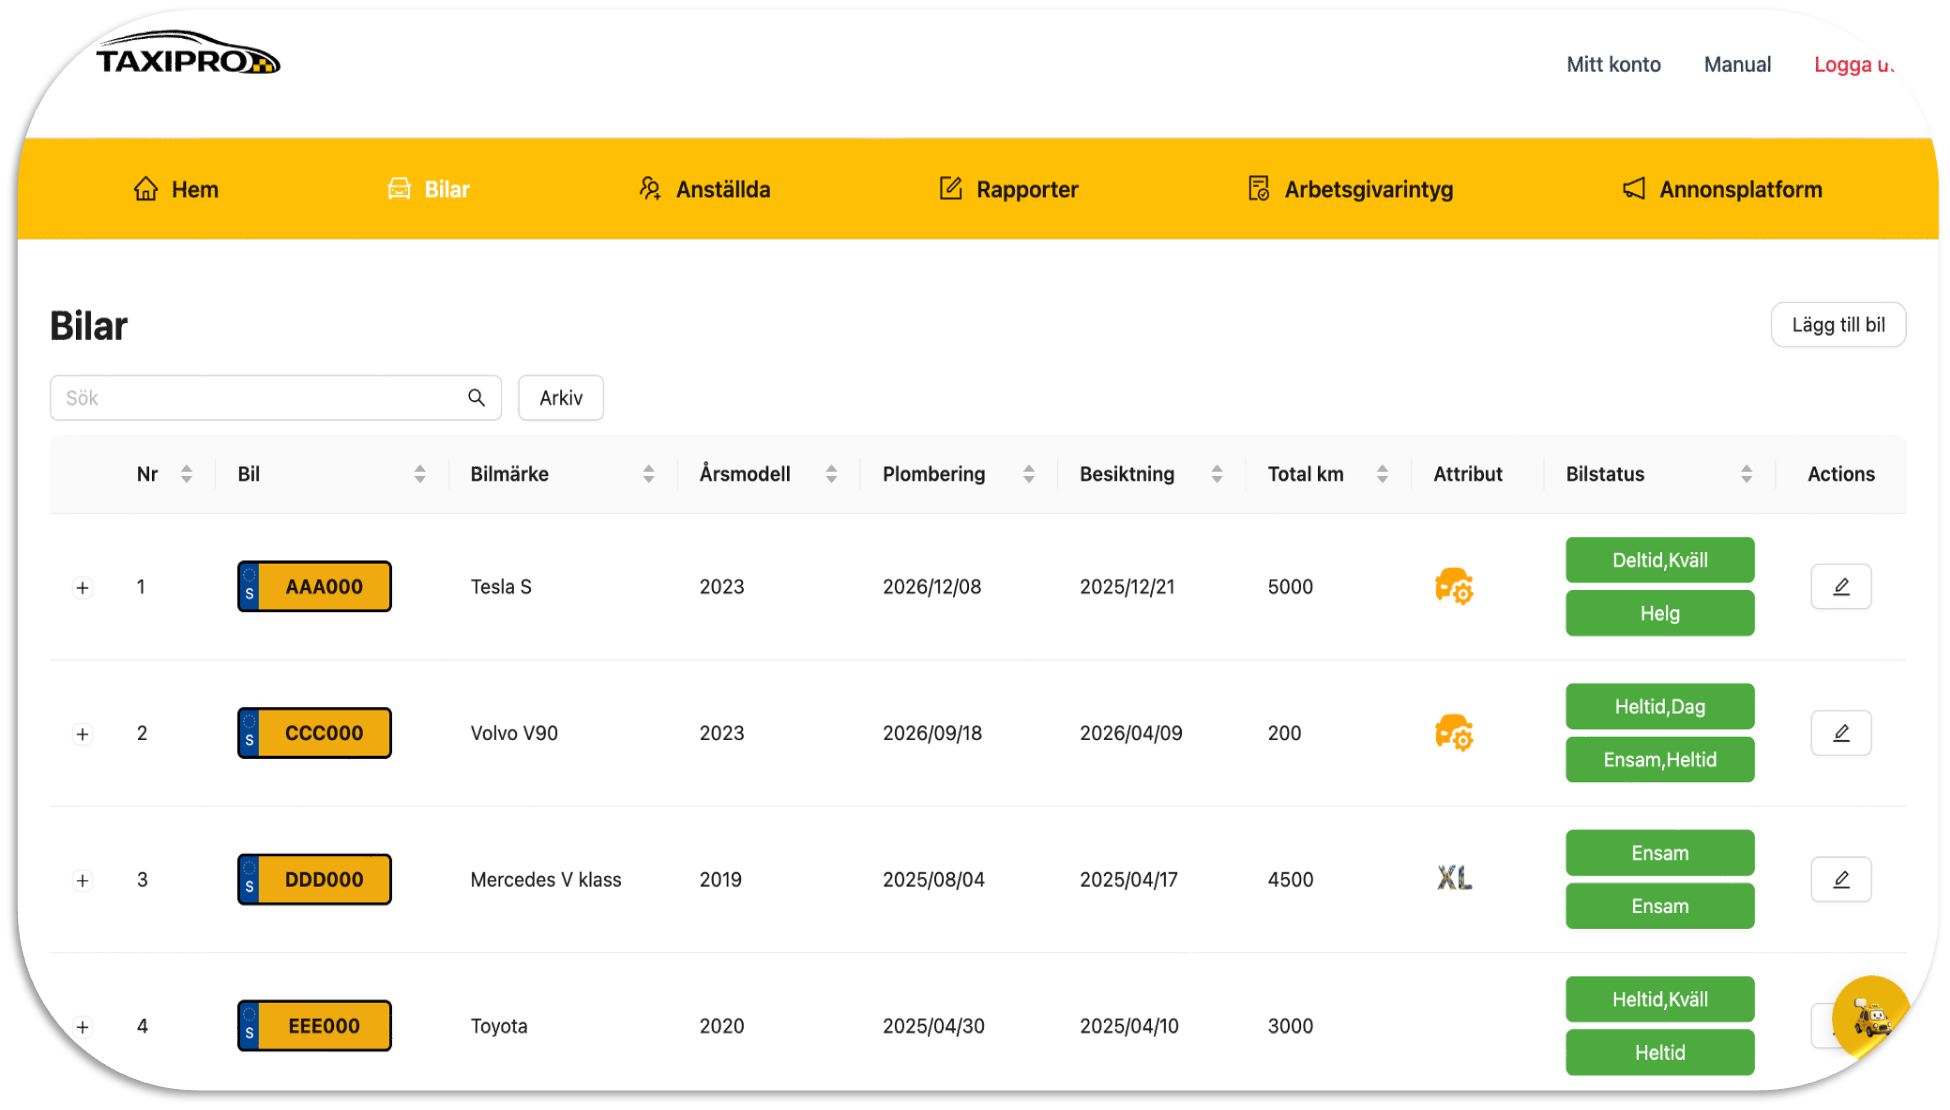Click the TaxiPro logo

188,56
